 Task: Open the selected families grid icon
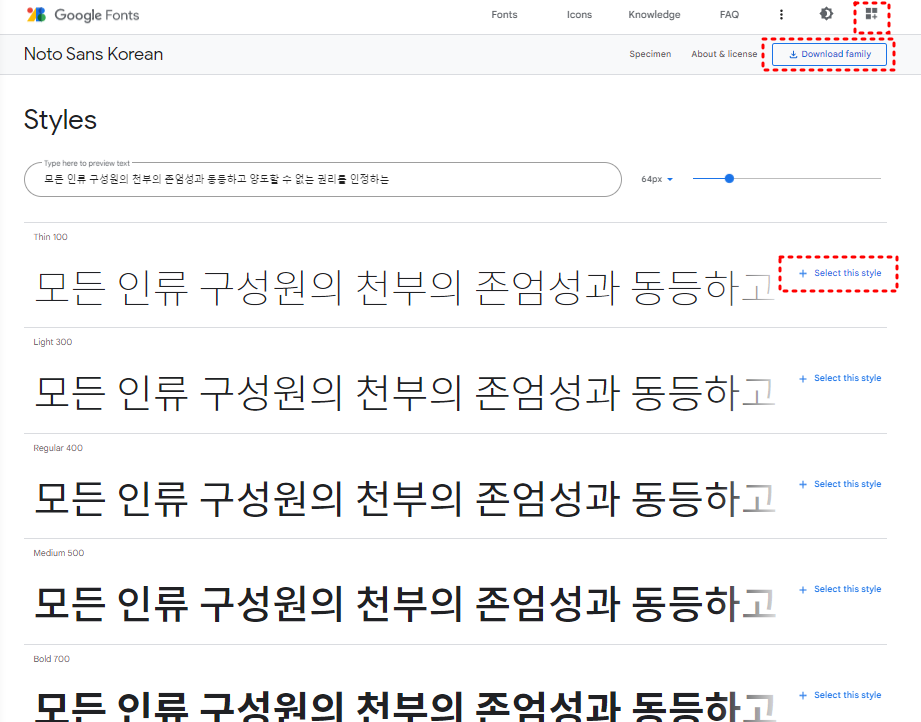coord(872,14)
